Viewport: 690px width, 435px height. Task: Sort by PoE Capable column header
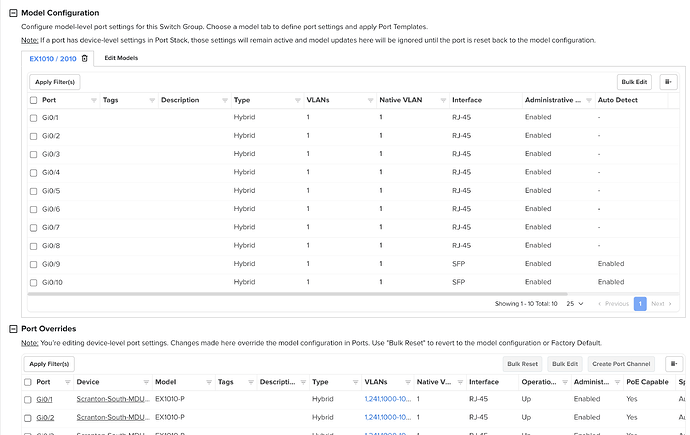tap(647, 382)
